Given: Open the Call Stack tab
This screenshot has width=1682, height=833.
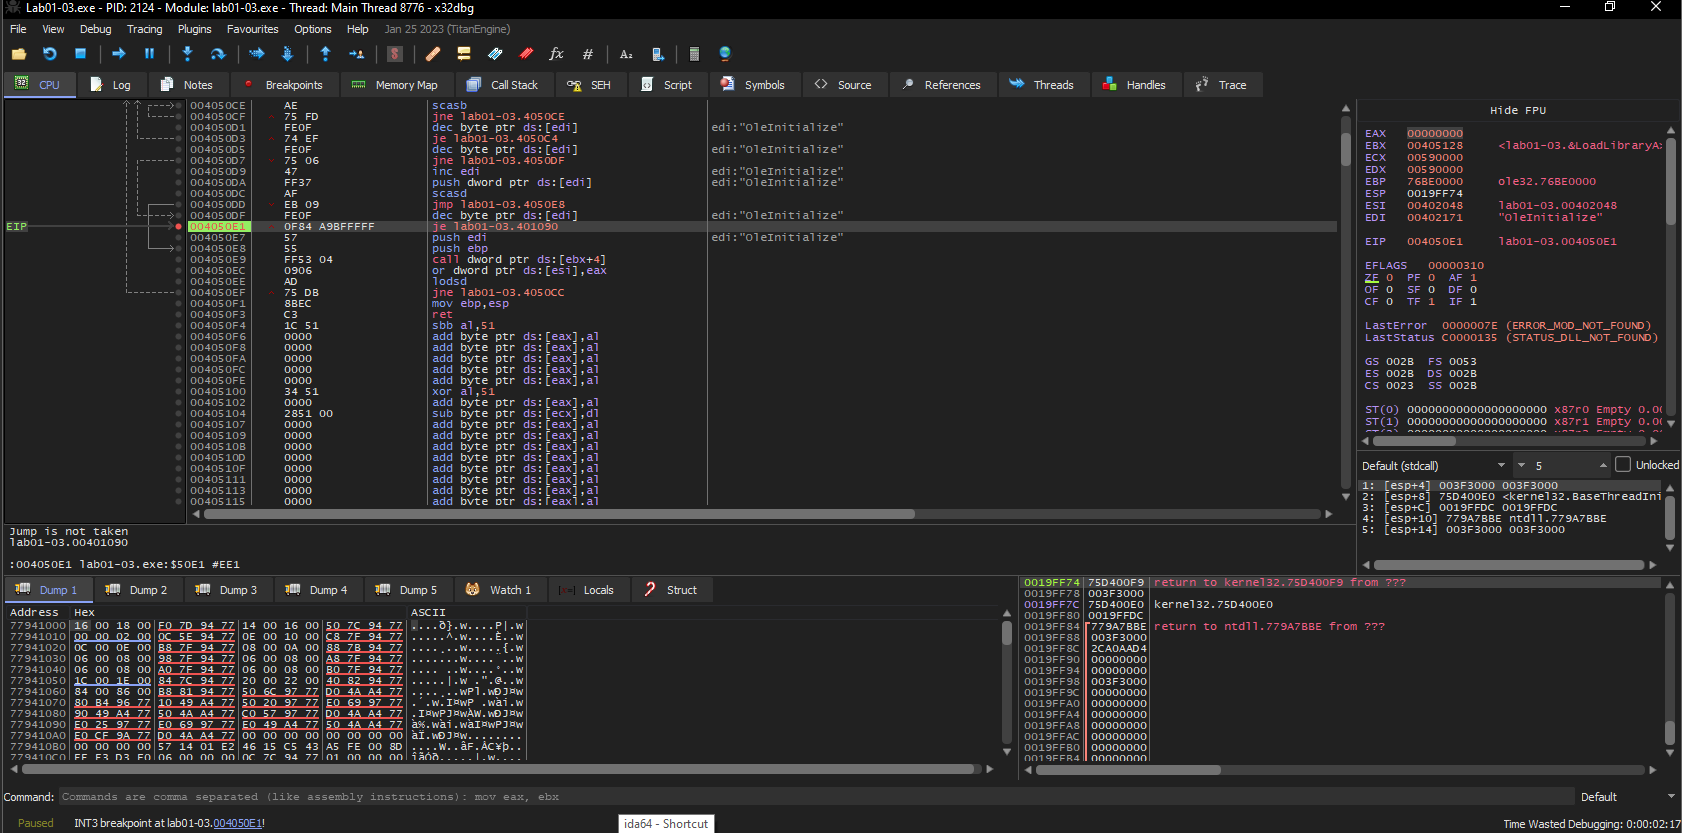Looking at the screenshot, I should (x=504, y=85).
